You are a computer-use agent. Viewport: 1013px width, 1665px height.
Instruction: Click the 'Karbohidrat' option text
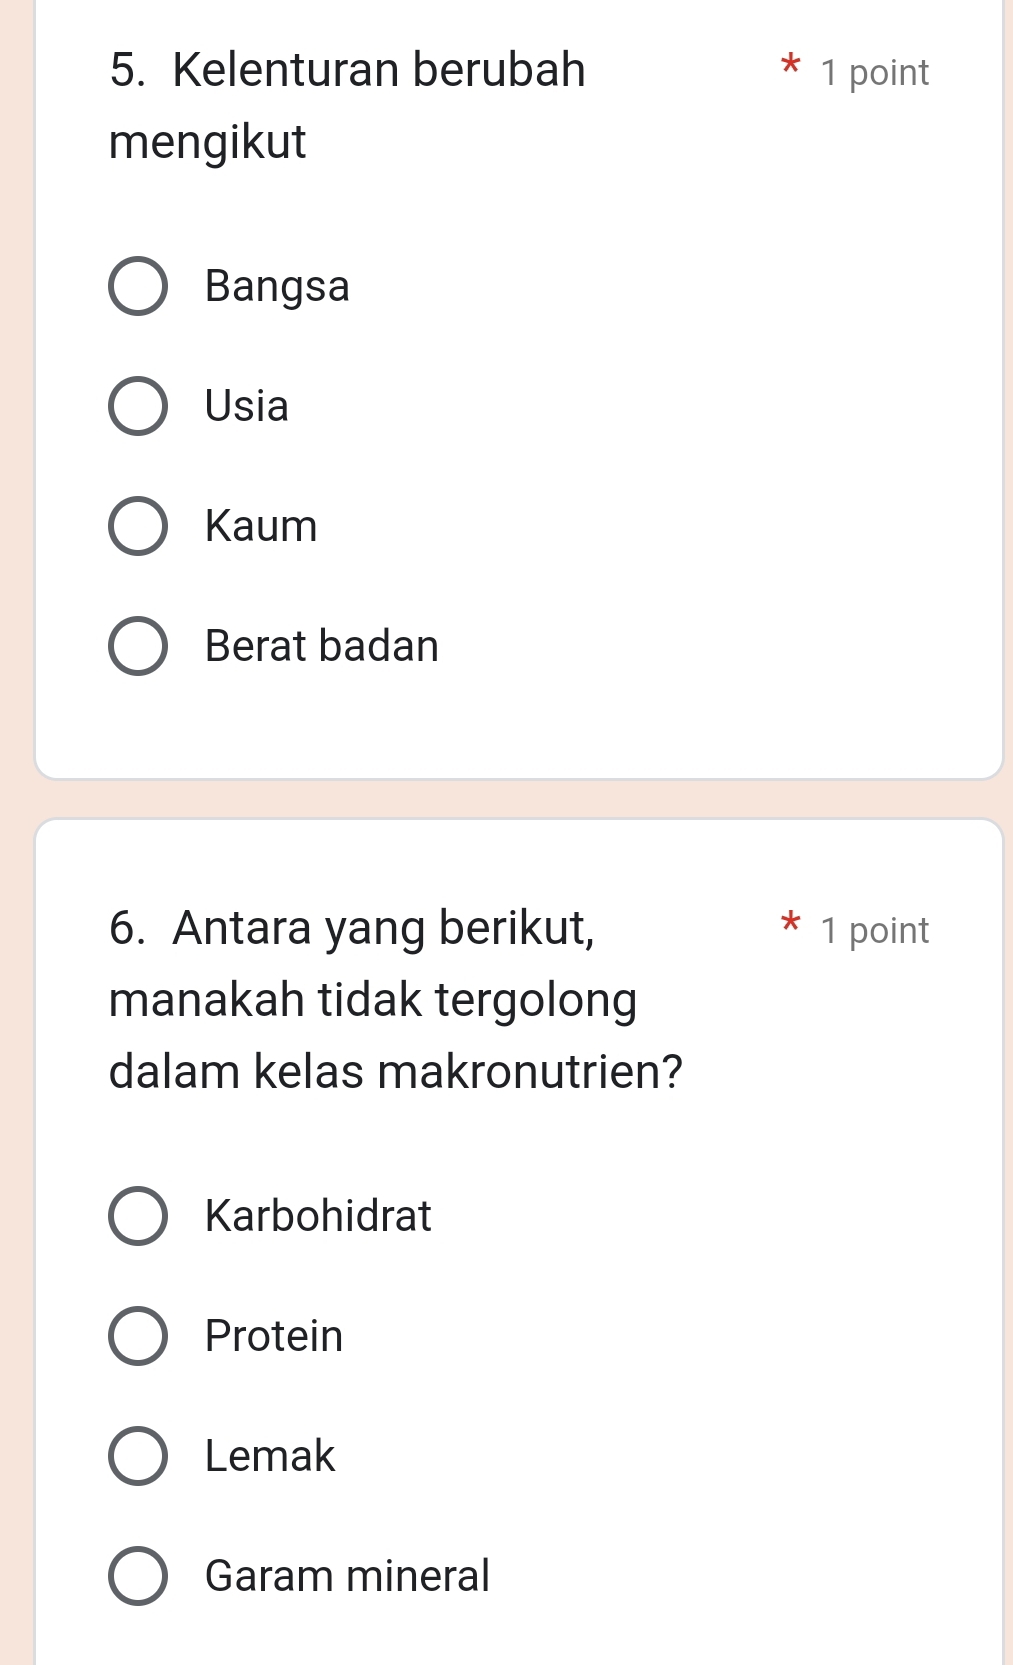point(318,1216)
